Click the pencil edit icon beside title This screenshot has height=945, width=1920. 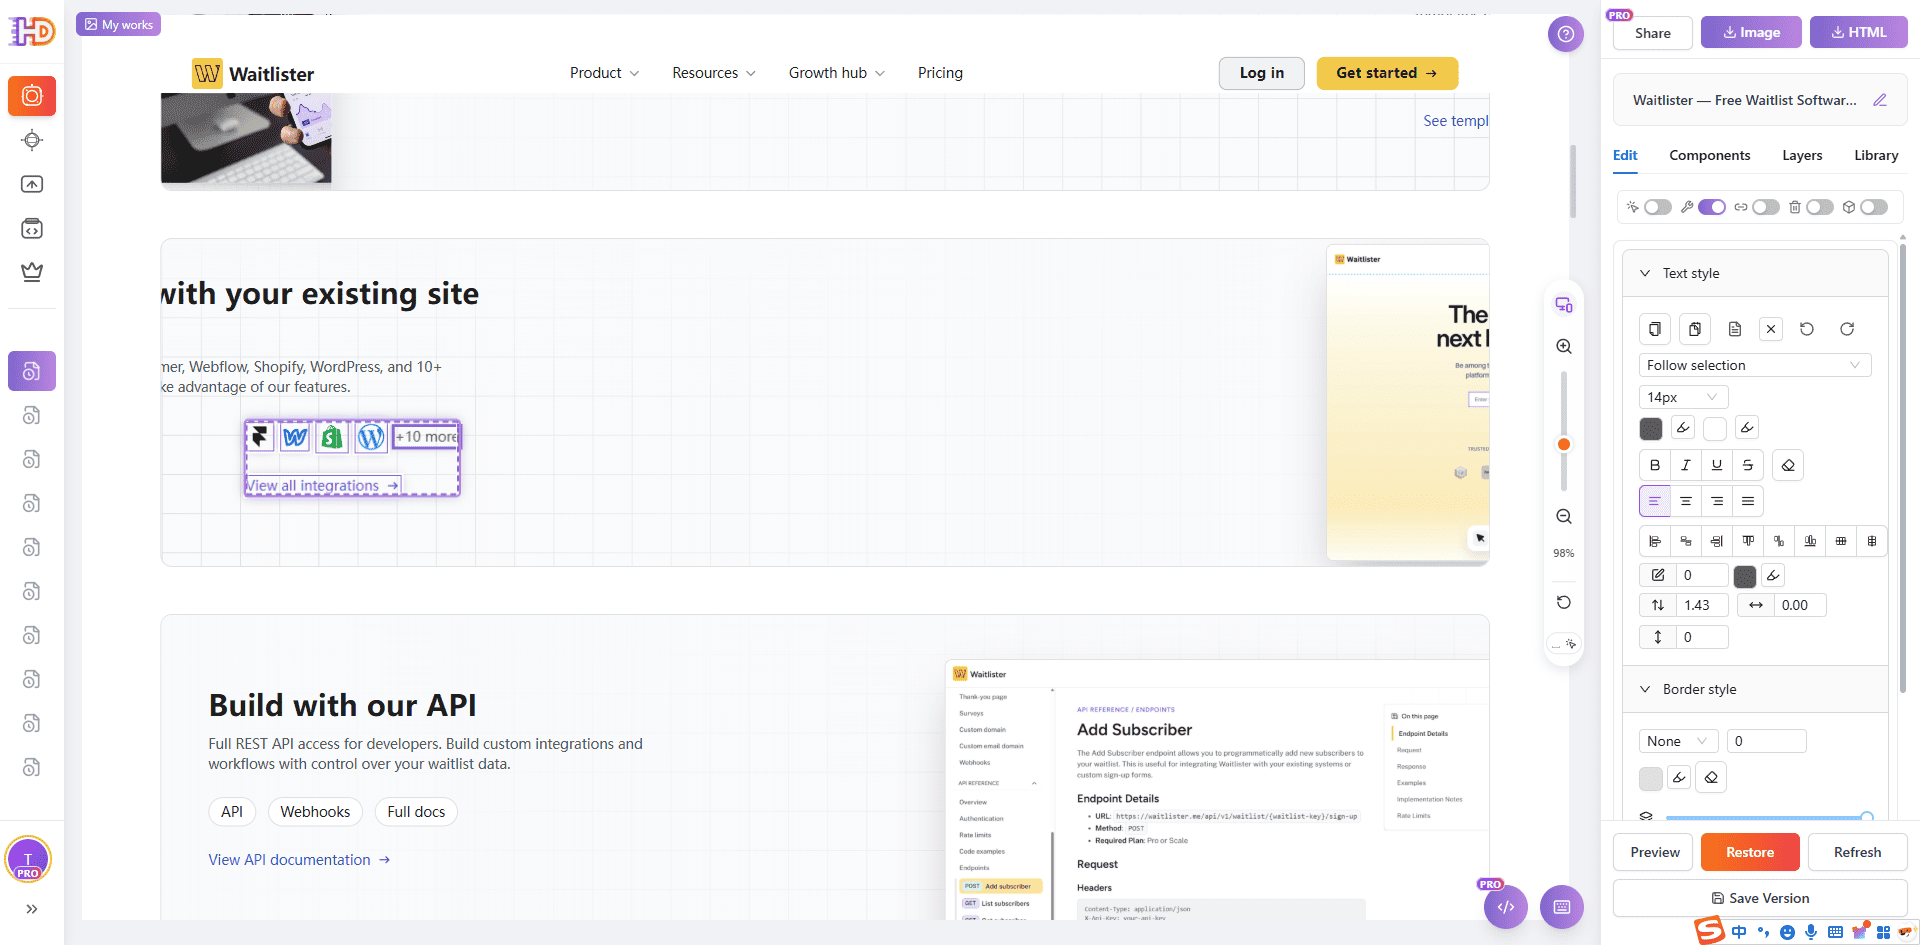tap(1880, 100)
